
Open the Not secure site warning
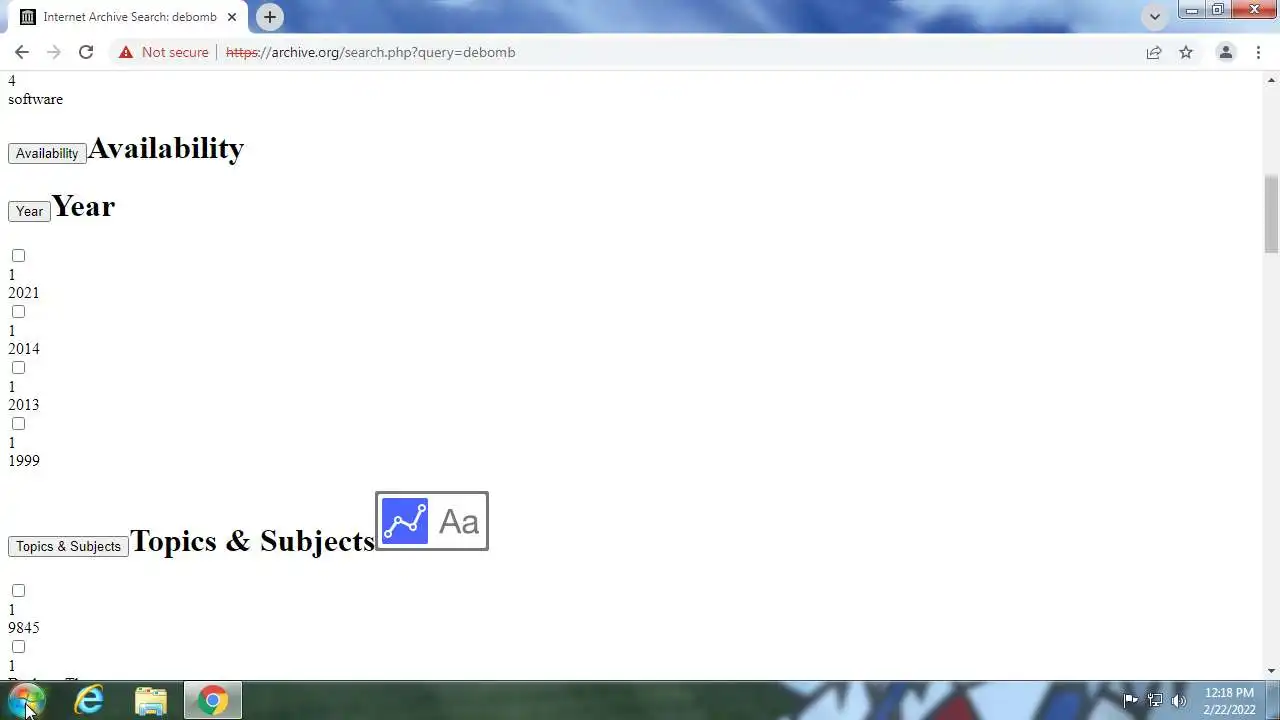[x=164, y=52]
